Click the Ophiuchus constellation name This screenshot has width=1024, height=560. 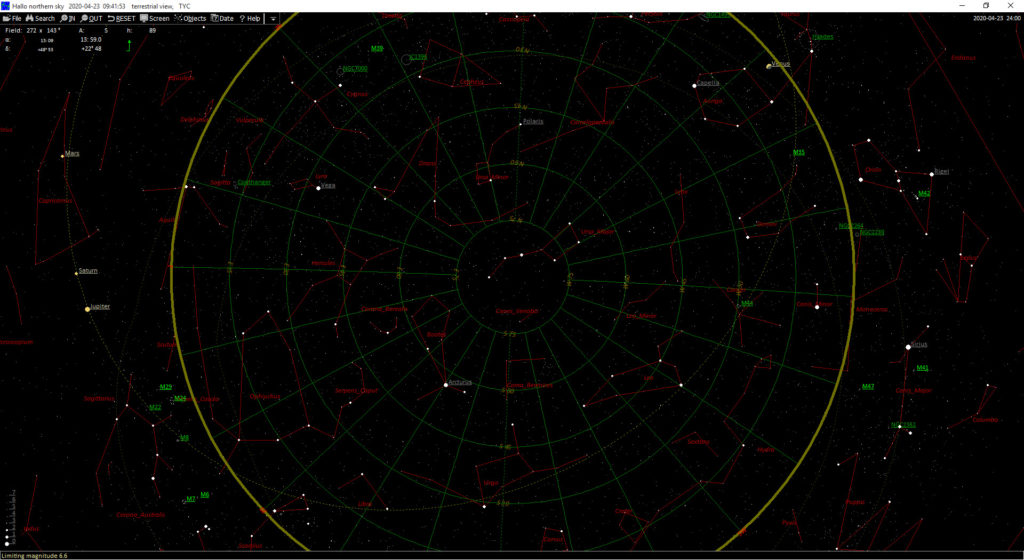tap(264, 396)
